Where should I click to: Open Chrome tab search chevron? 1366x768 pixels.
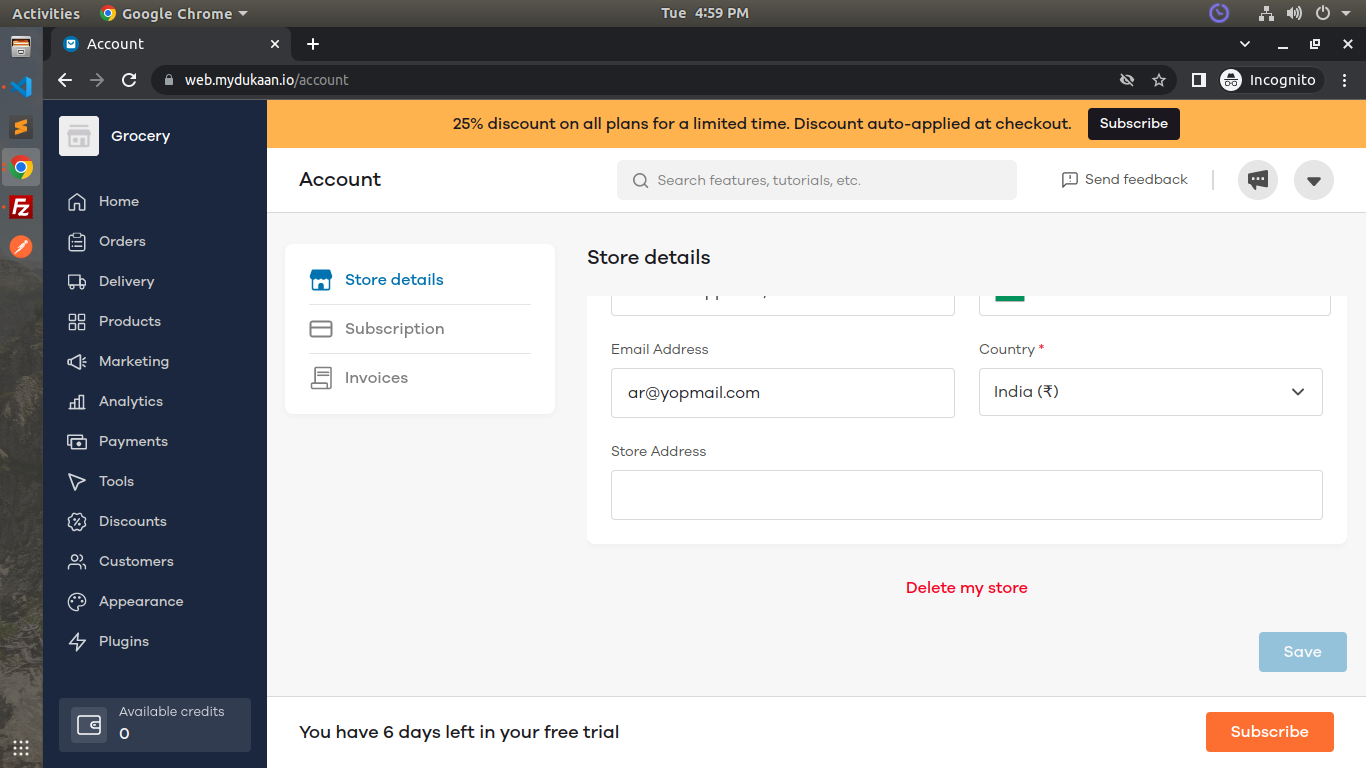(1245, 44)
